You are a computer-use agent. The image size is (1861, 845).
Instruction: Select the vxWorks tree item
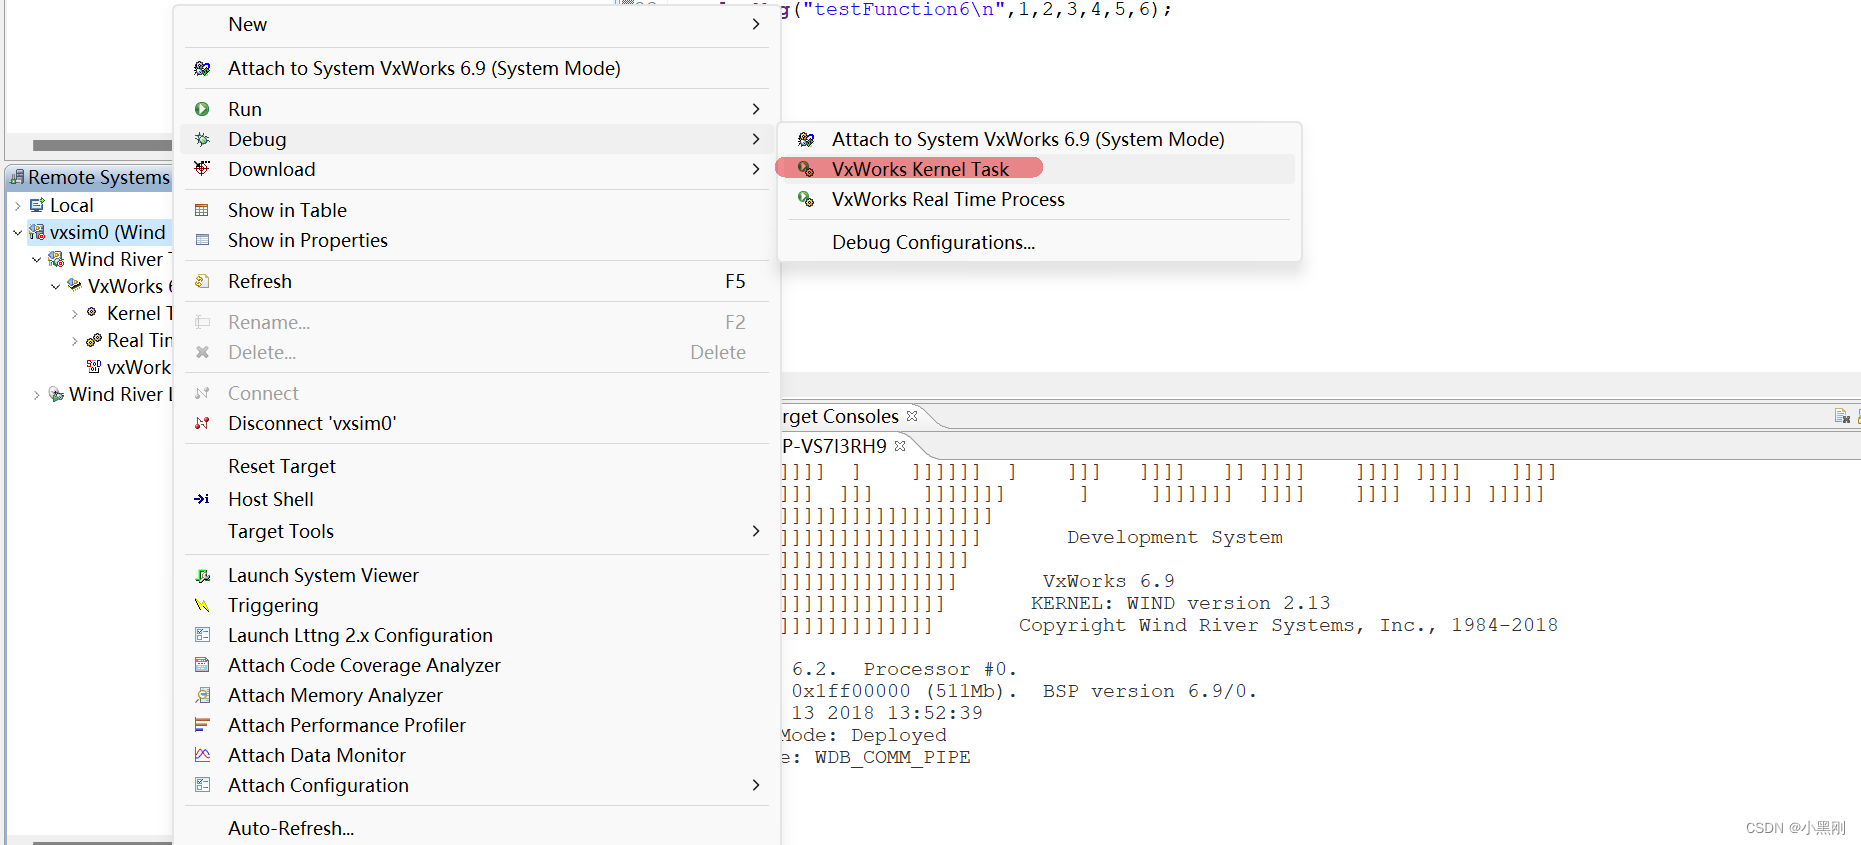pos(129,367)
